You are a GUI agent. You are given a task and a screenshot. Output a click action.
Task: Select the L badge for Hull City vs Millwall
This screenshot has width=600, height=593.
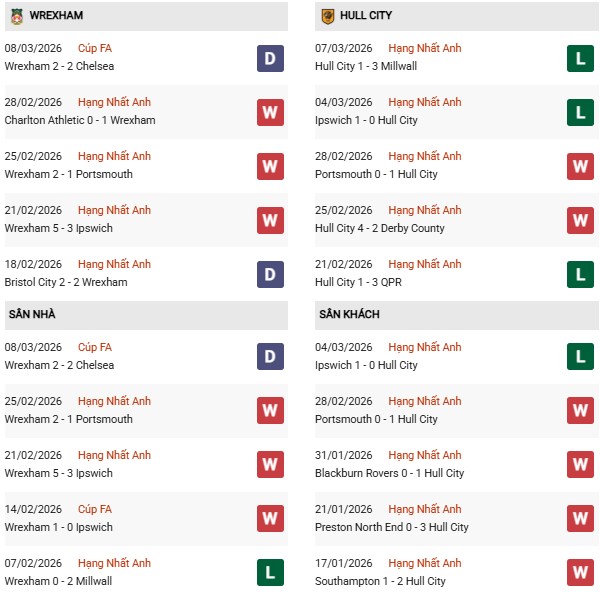tap(580, 58)
